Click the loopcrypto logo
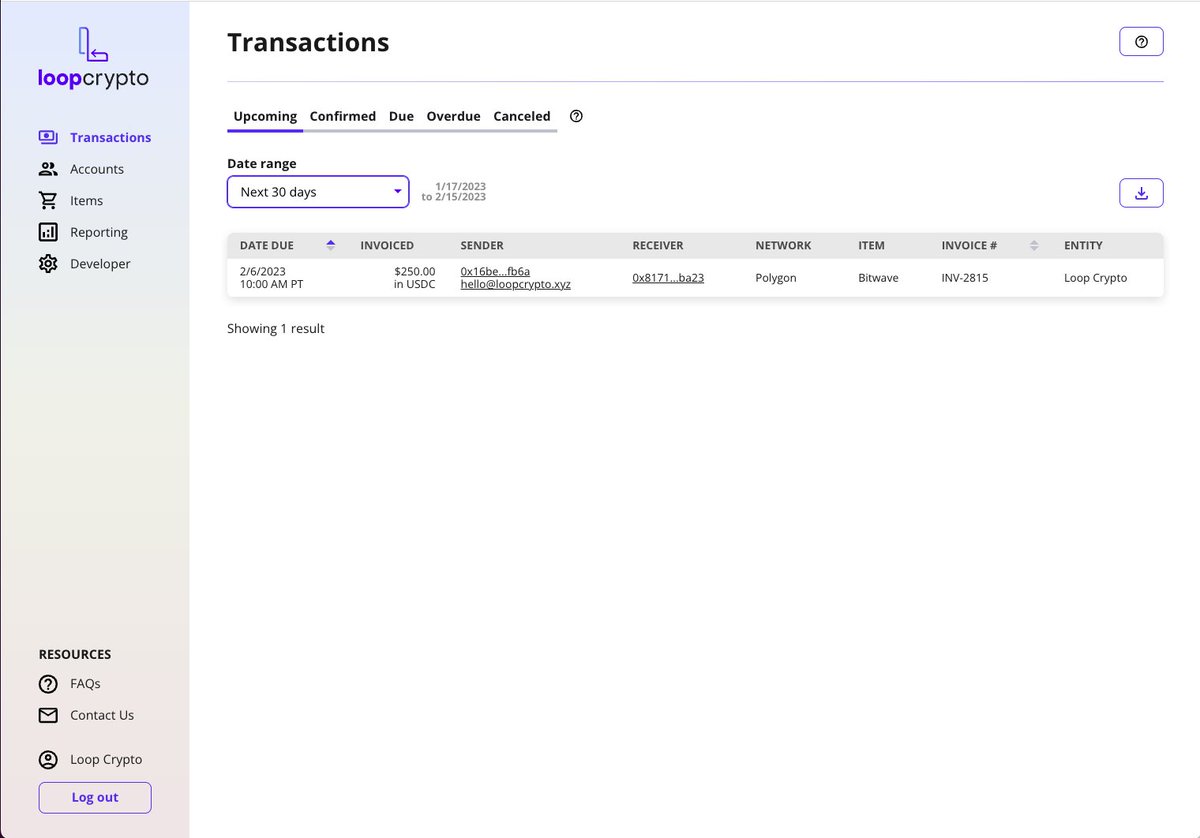1200x838 pixels. point(93,57)
